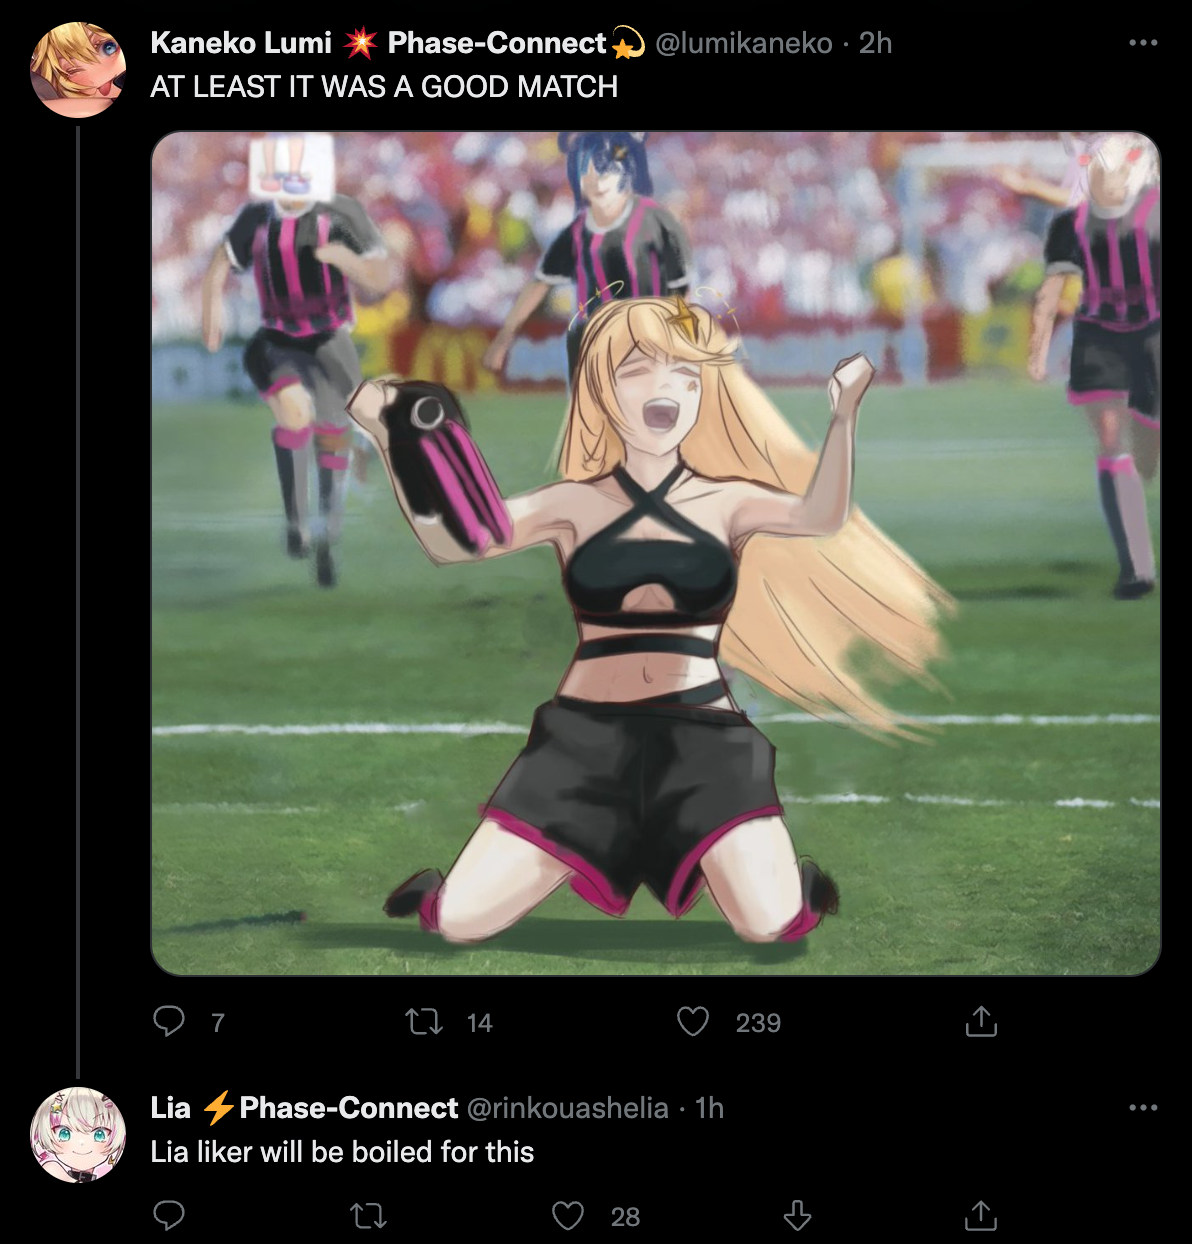Open more options on Lia's reply
The width and height of the screenshot is (1192, 1244).
click(1143, 1108)
